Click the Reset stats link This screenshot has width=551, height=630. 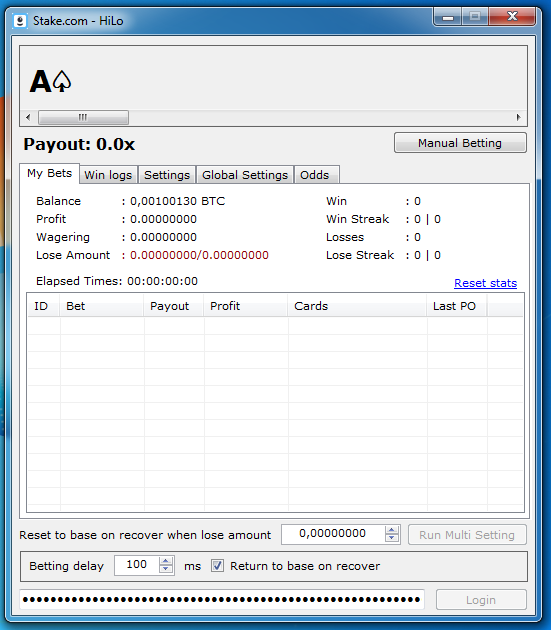click(x=485, y=283)
